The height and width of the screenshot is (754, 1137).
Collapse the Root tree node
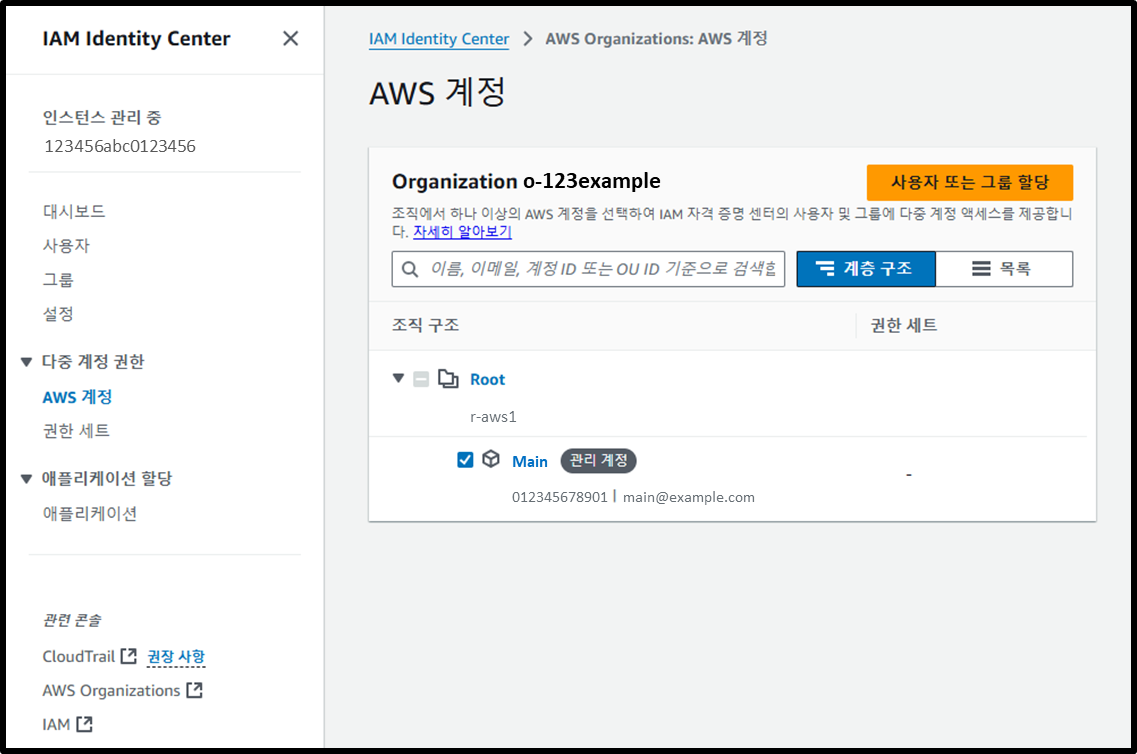[x=398, y=378]
